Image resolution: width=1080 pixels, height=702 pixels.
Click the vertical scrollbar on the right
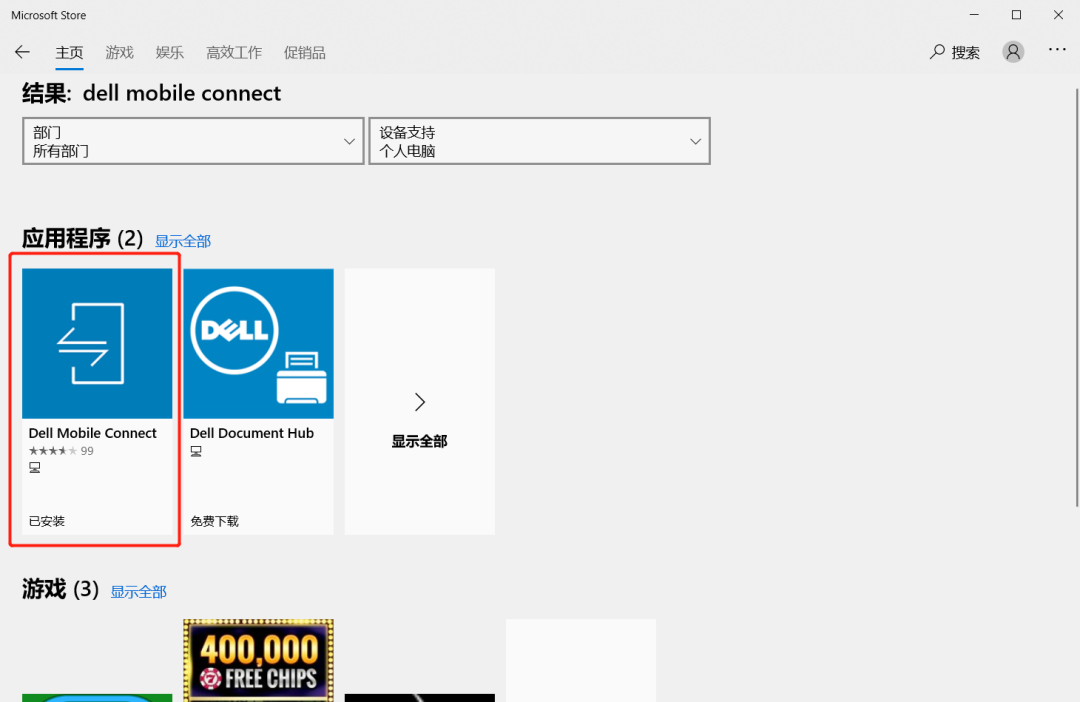pyautogui.click(x=1077, y=298)
